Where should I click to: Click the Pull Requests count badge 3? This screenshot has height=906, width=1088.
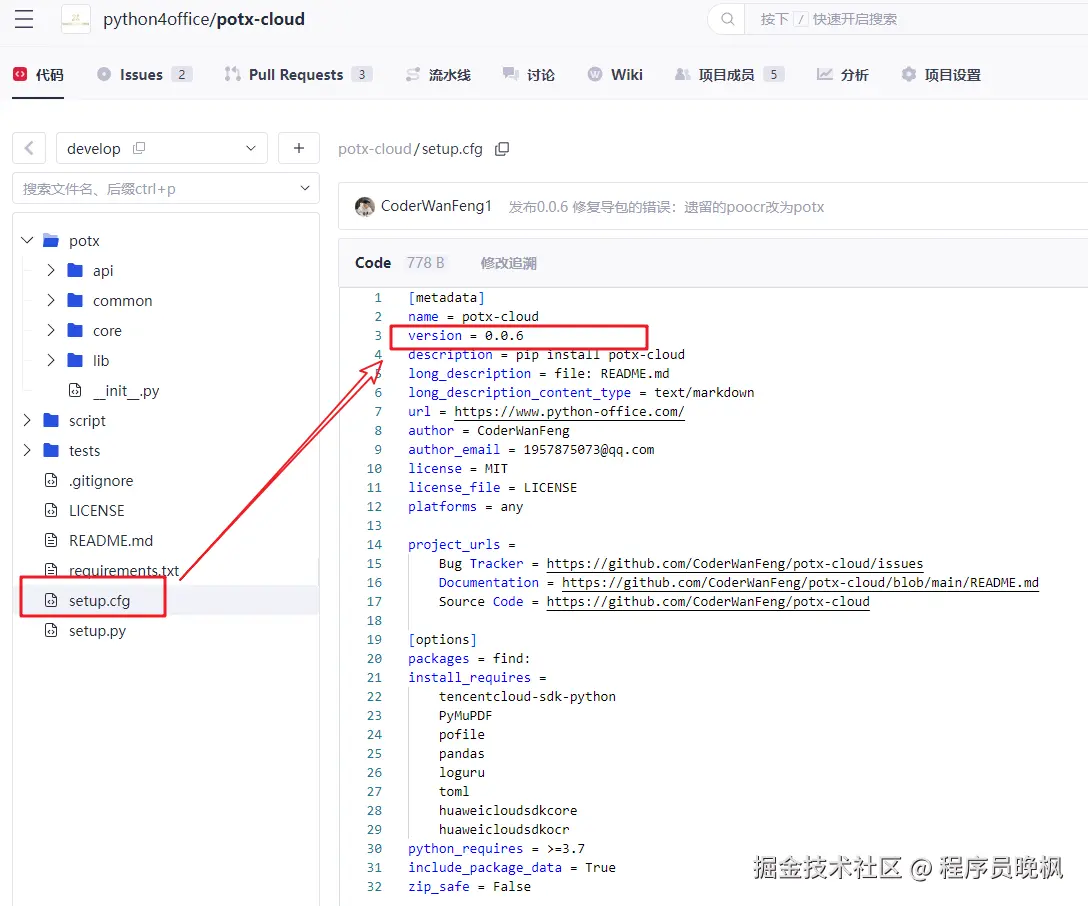[362, 74]
